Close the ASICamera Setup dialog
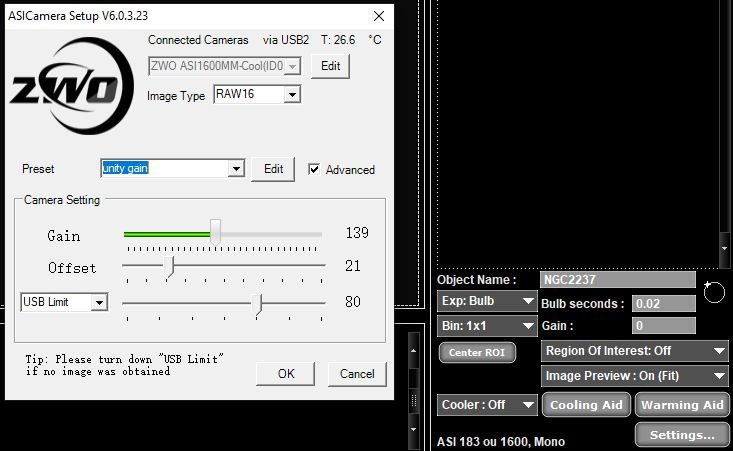733x451 pixels. 379,16
